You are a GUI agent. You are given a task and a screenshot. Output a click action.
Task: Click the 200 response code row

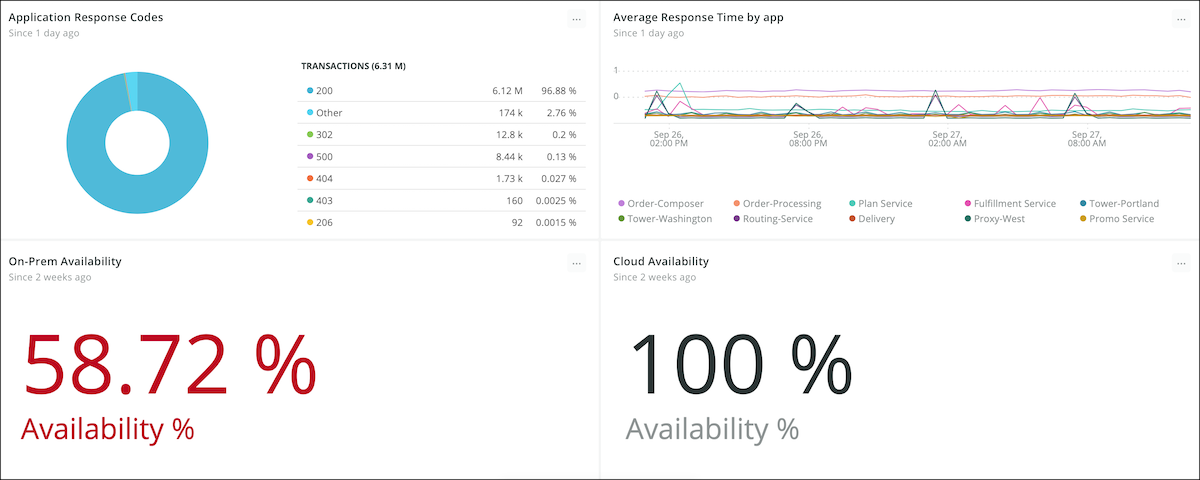[x=441, y=91]
